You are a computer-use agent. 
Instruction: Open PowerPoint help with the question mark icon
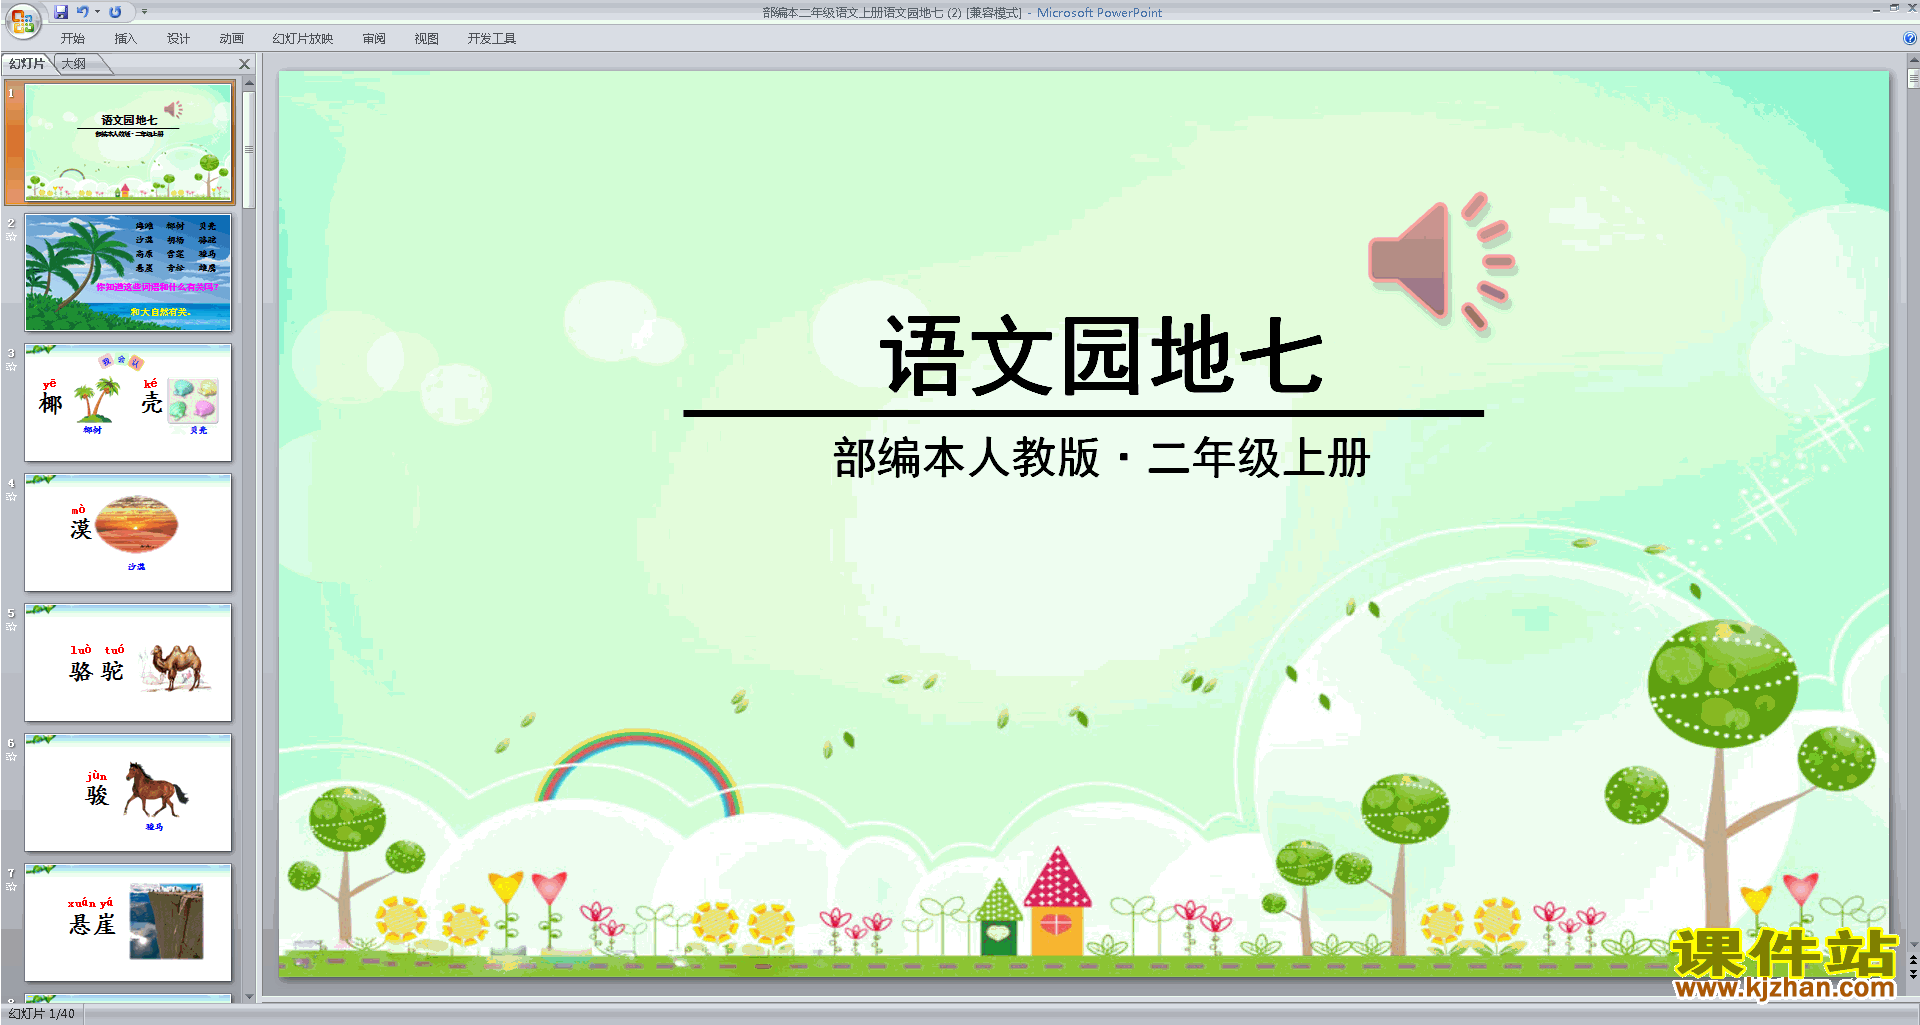tap(1909, 39)
